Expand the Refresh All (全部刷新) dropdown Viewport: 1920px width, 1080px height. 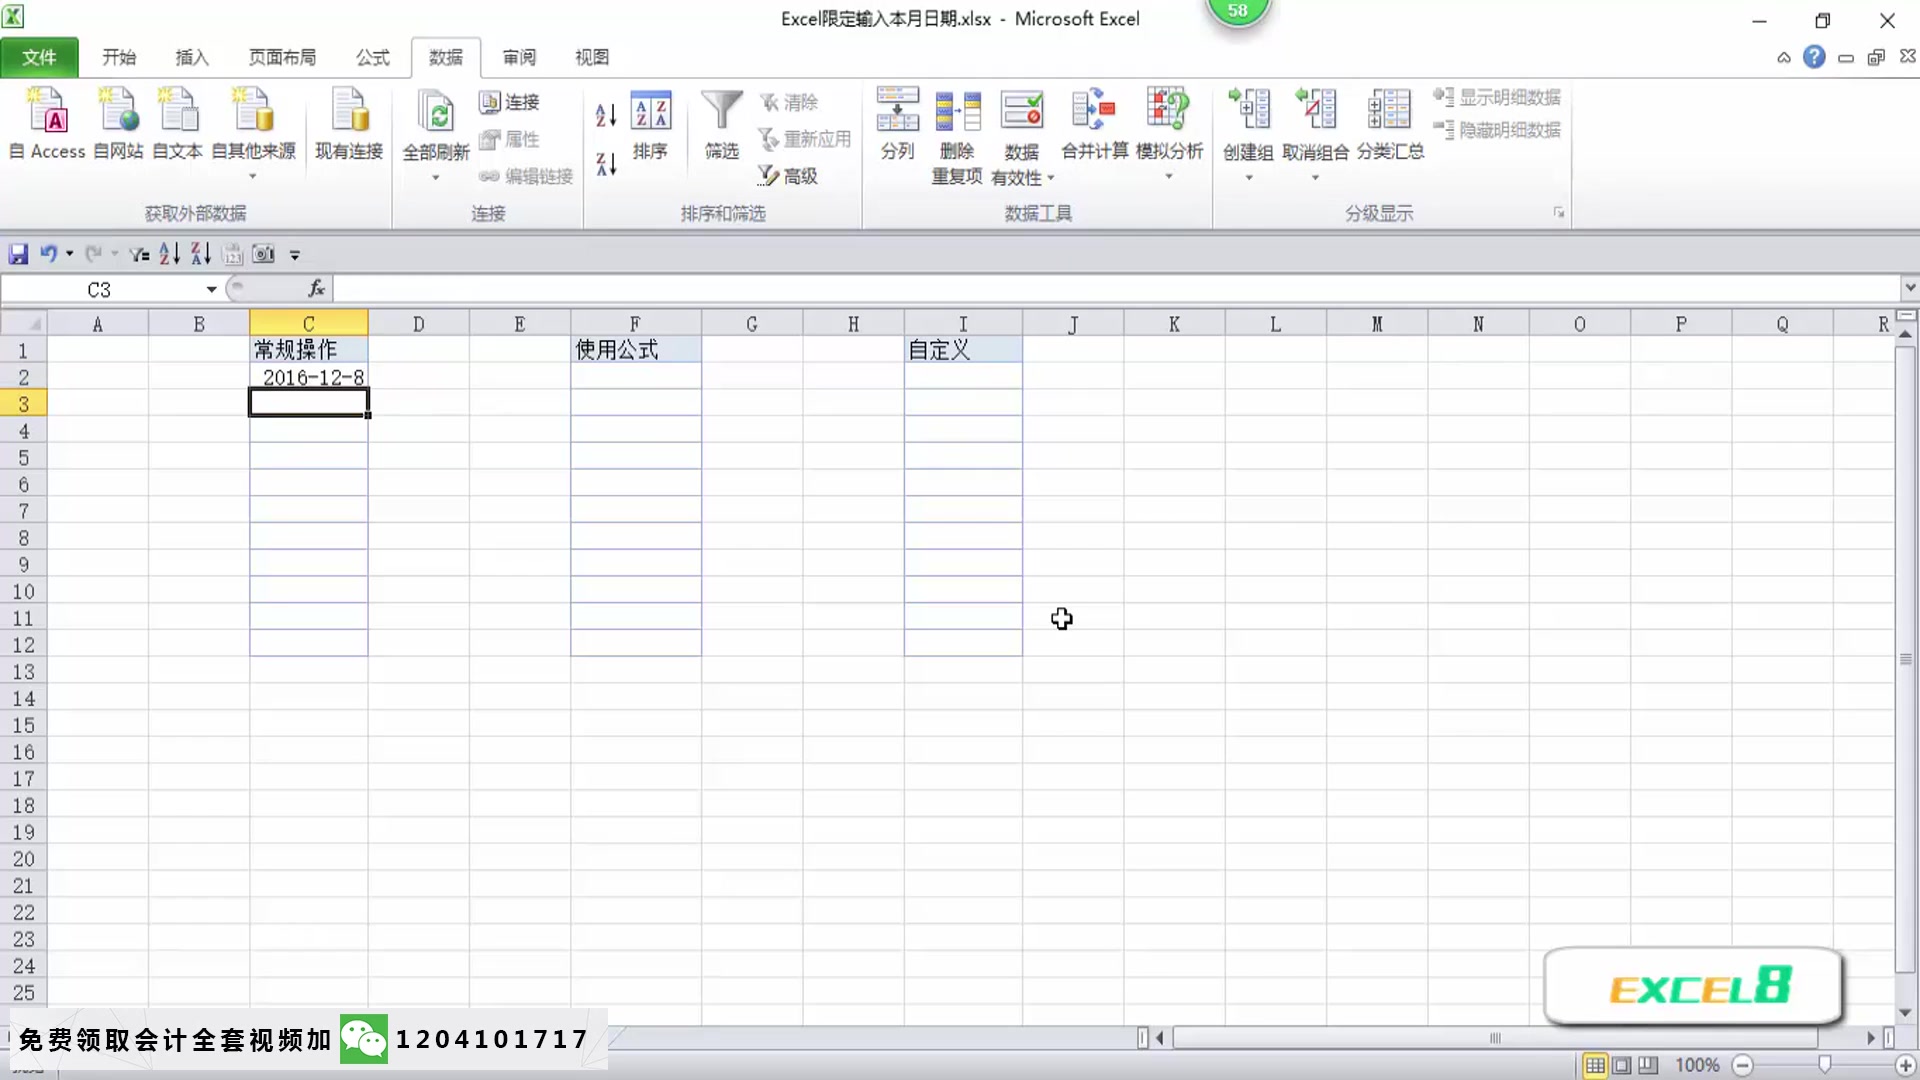[x=435, y=178]
